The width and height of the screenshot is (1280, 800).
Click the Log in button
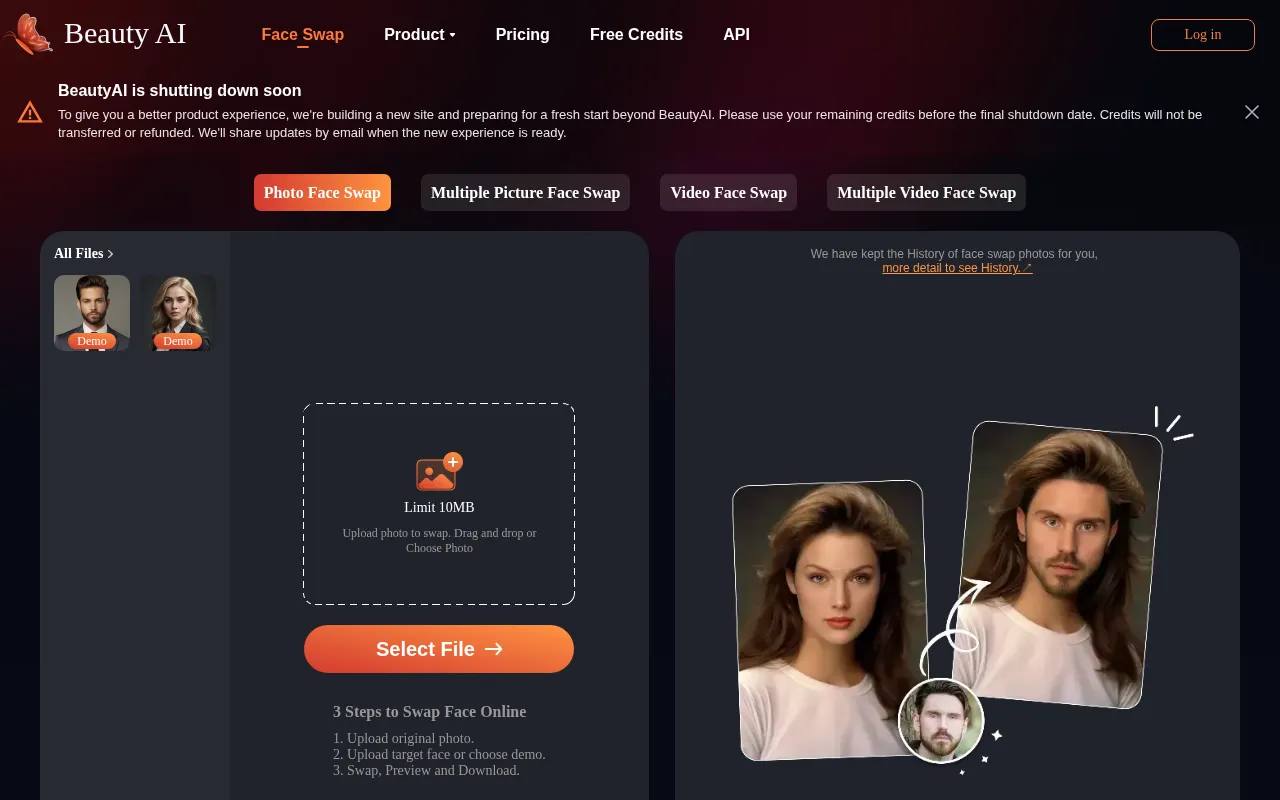[1203, 34]
